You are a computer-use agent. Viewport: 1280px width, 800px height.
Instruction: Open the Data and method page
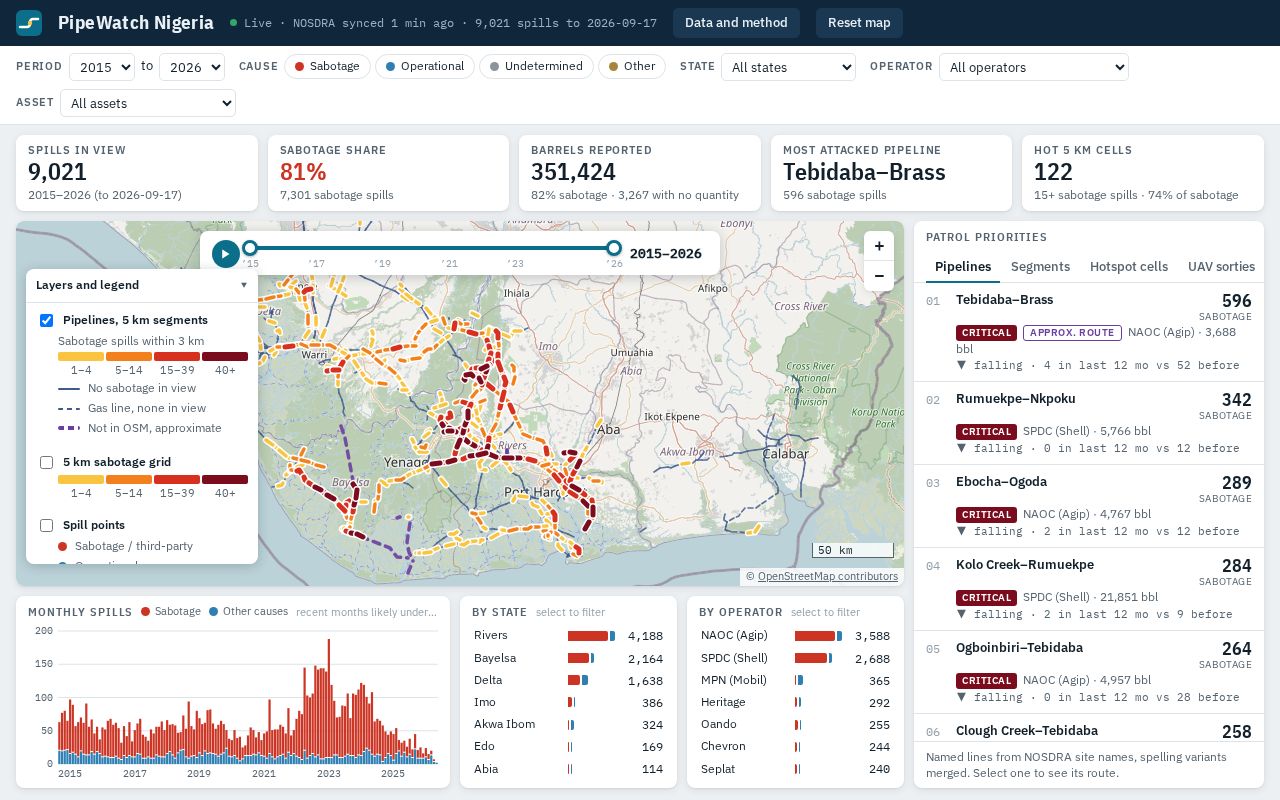(x=736, y=23)
